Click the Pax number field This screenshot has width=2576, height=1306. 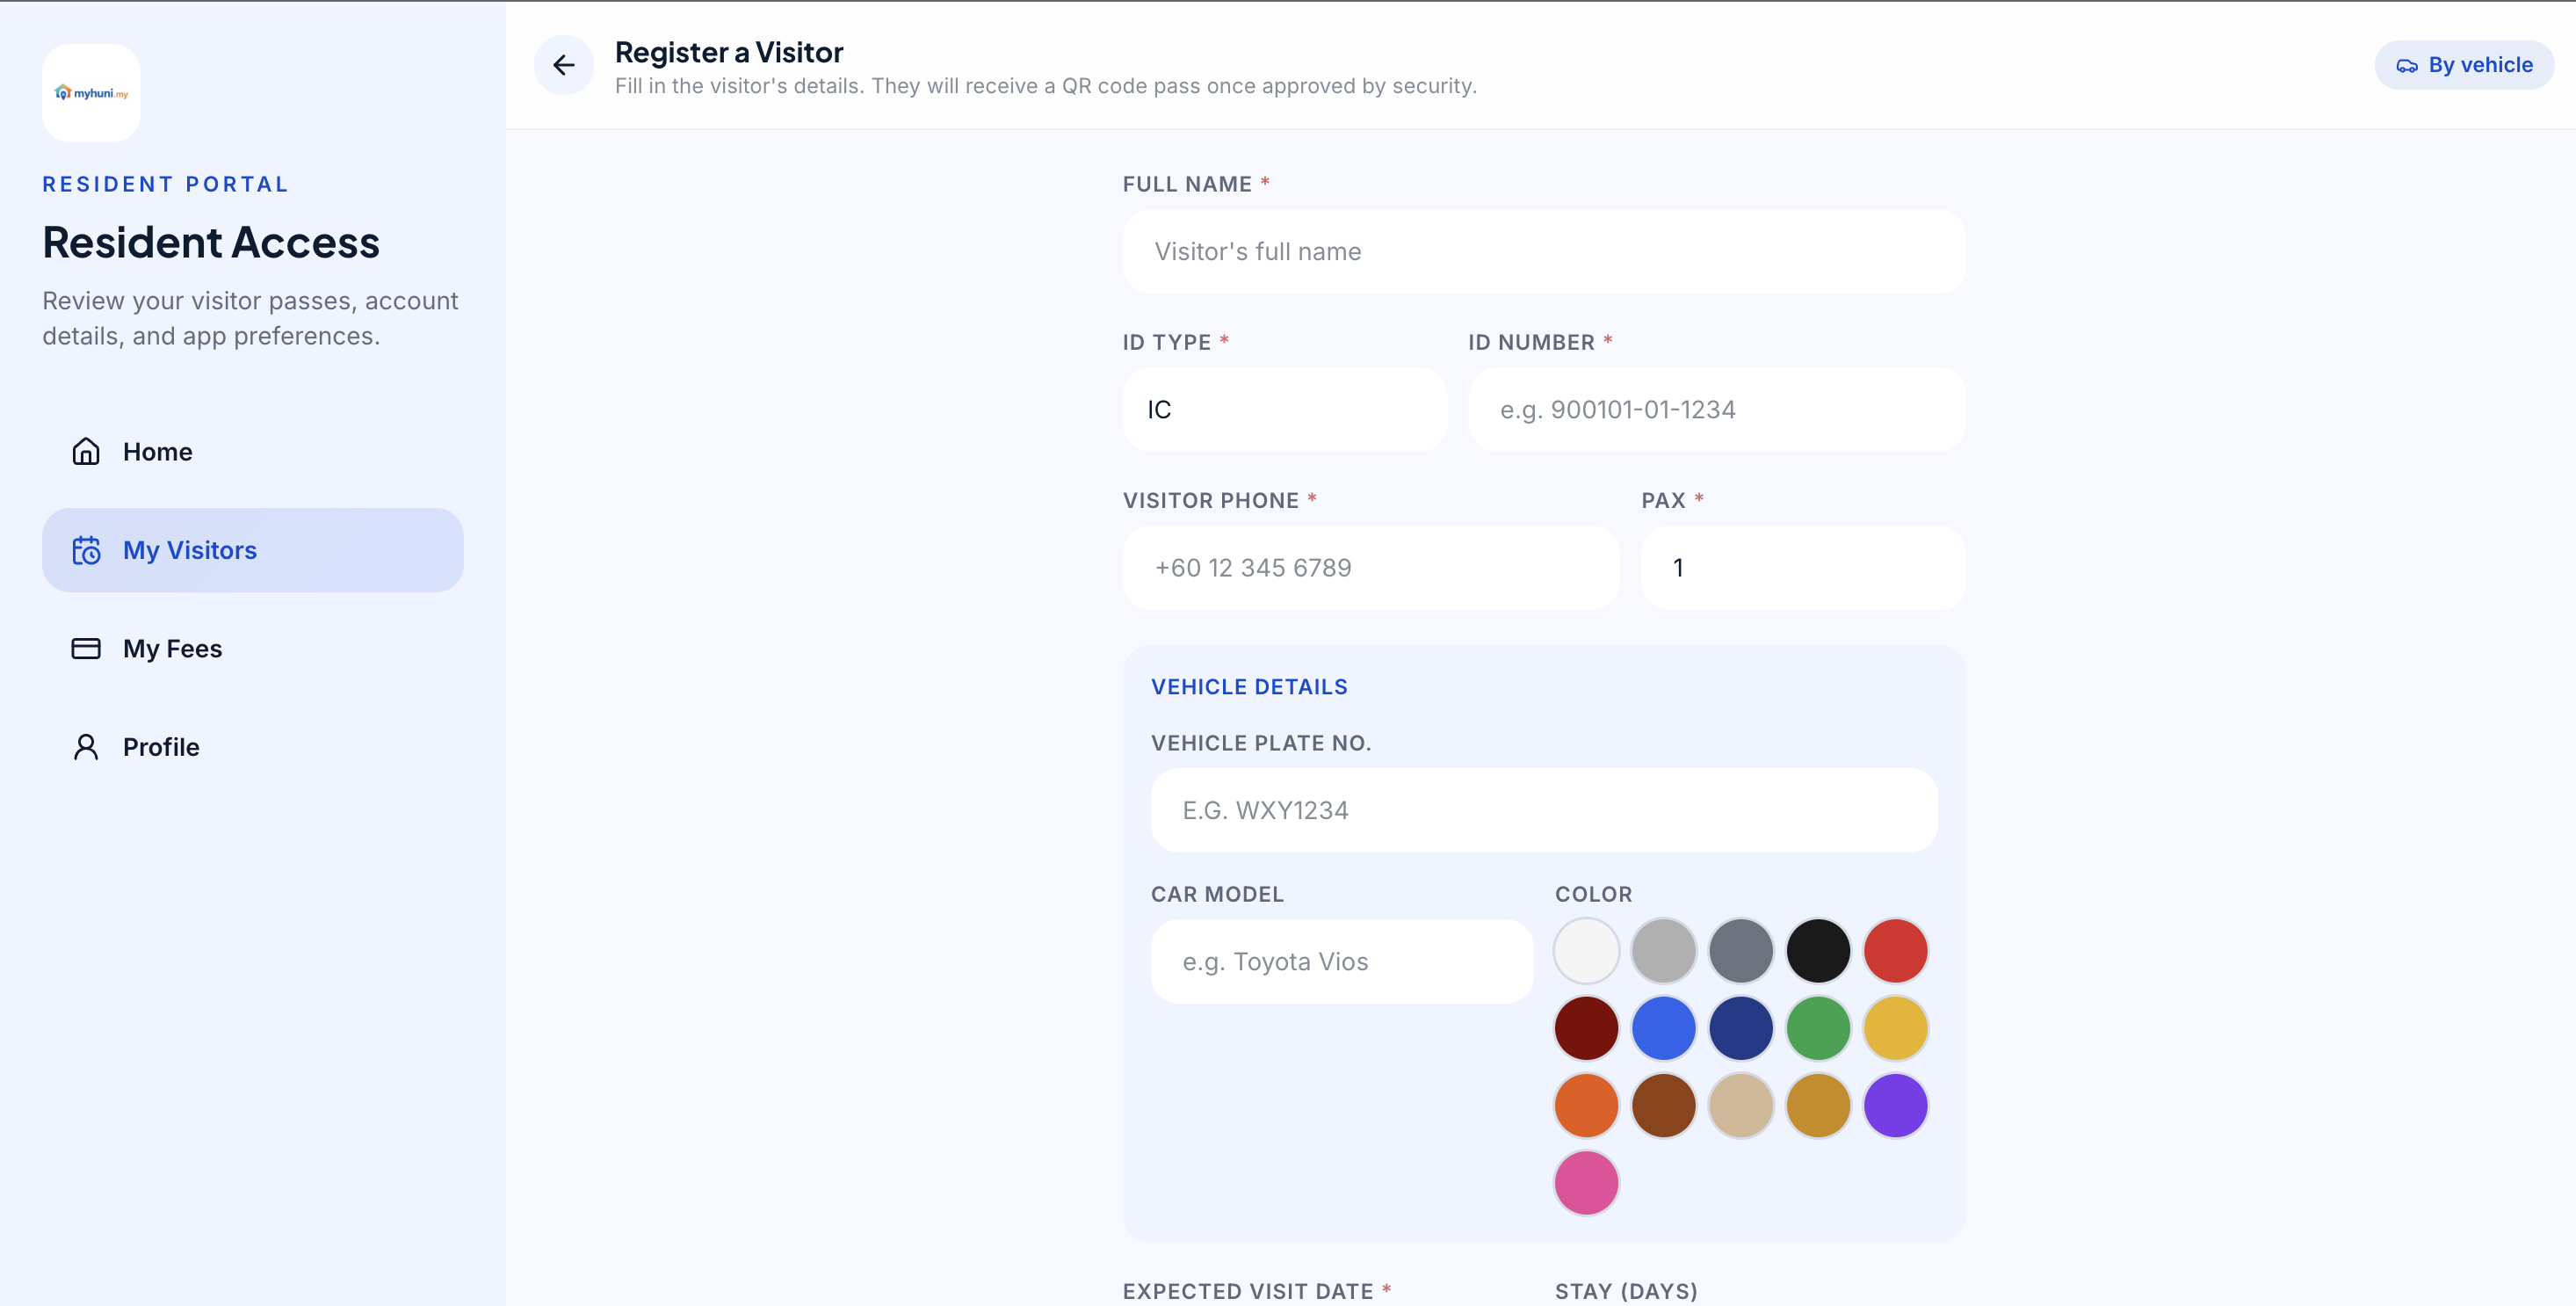[1802, 568]
